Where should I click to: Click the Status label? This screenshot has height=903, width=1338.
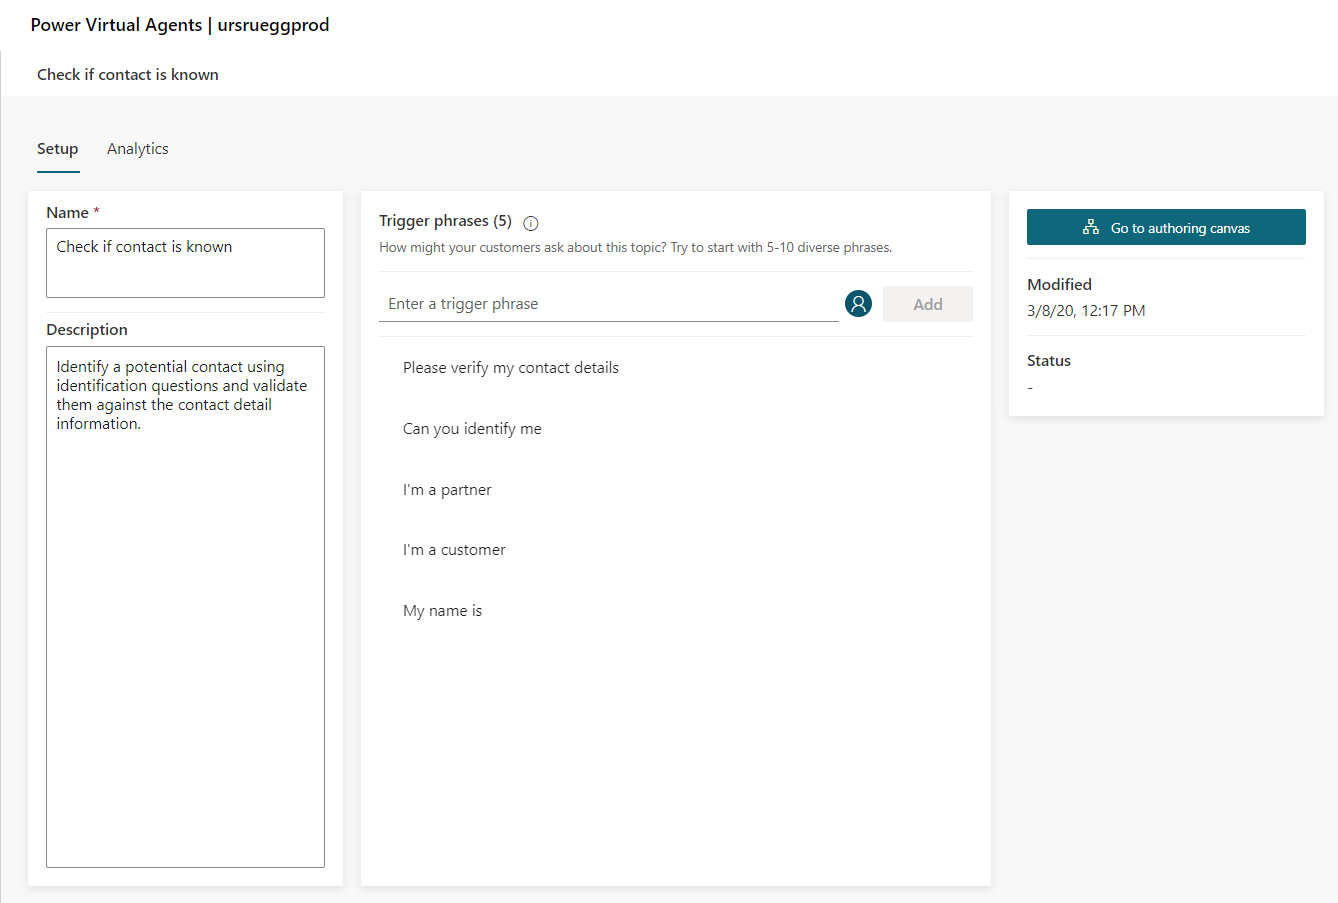click(1049, 361)
